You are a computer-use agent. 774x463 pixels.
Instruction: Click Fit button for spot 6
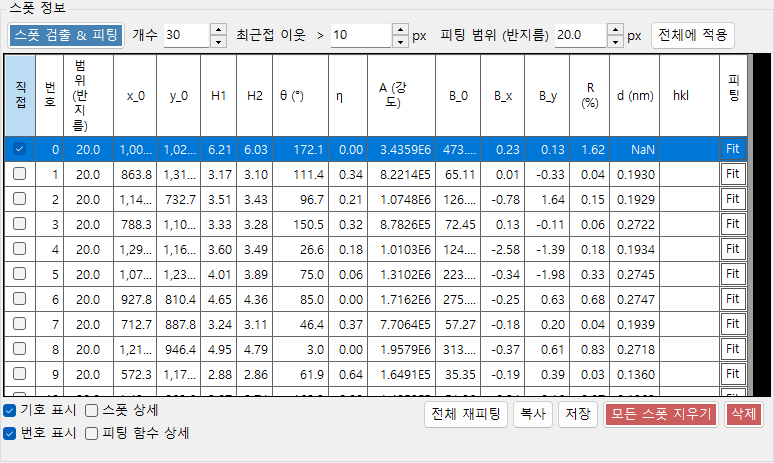tap(733, 299)
